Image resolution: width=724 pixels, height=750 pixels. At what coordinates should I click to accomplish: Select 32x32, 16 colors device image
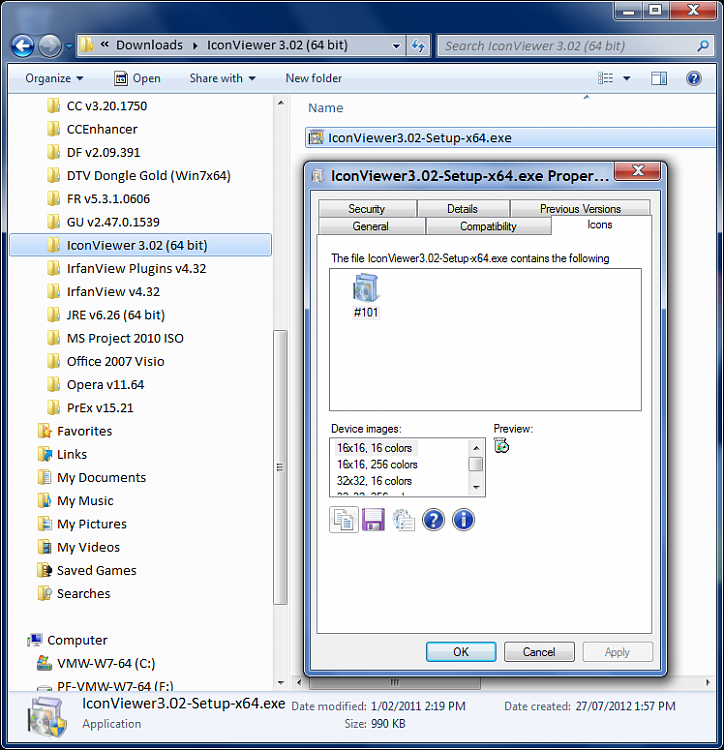click(x=374, y=481)
